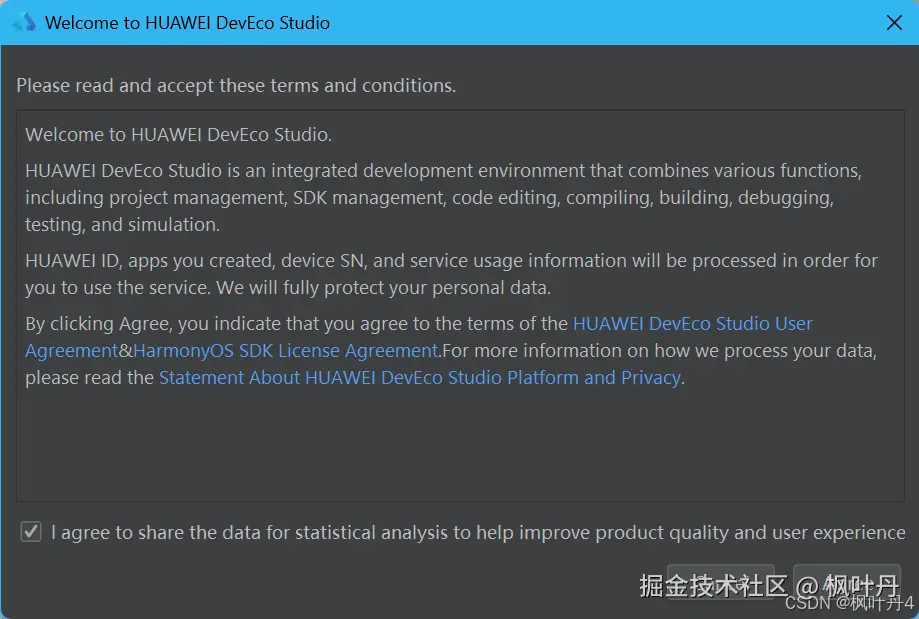Screen dimensions: 919x619
Task: Click the 'Please read and accept these terms' heading
Action: pos(236,86)
